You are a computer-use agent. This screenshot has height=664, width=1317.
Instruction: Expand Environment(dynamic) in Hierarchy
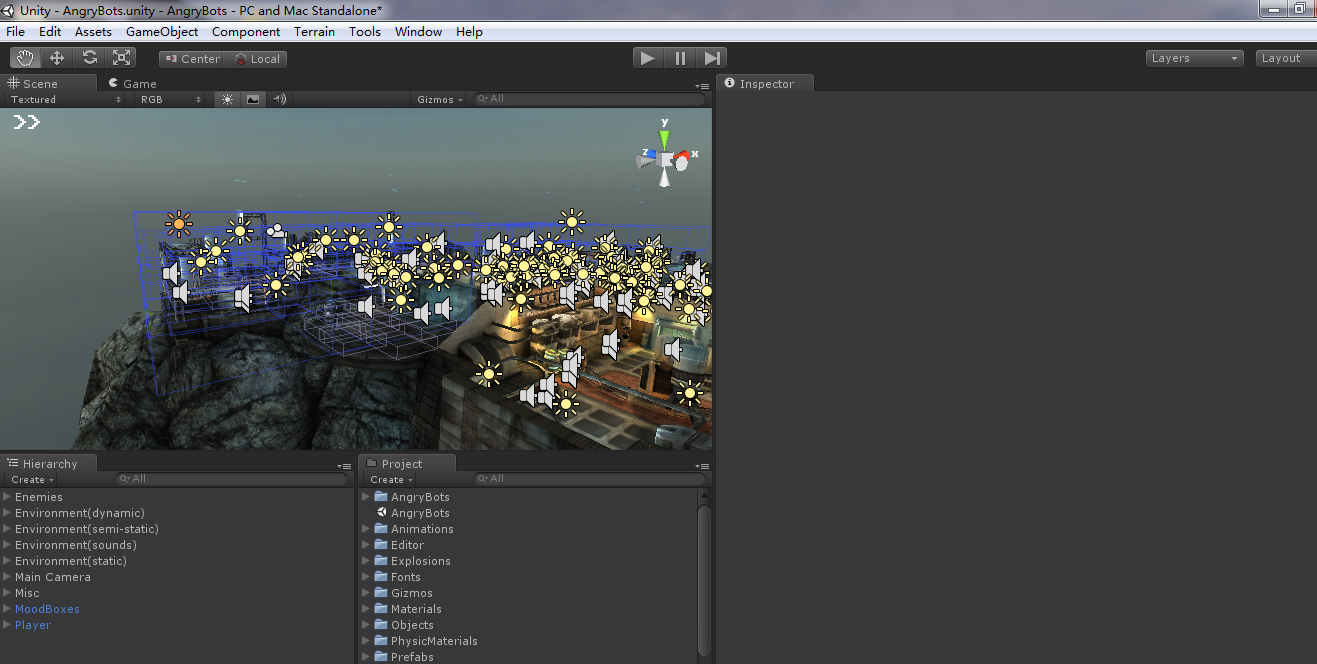(x=7, y=513)
